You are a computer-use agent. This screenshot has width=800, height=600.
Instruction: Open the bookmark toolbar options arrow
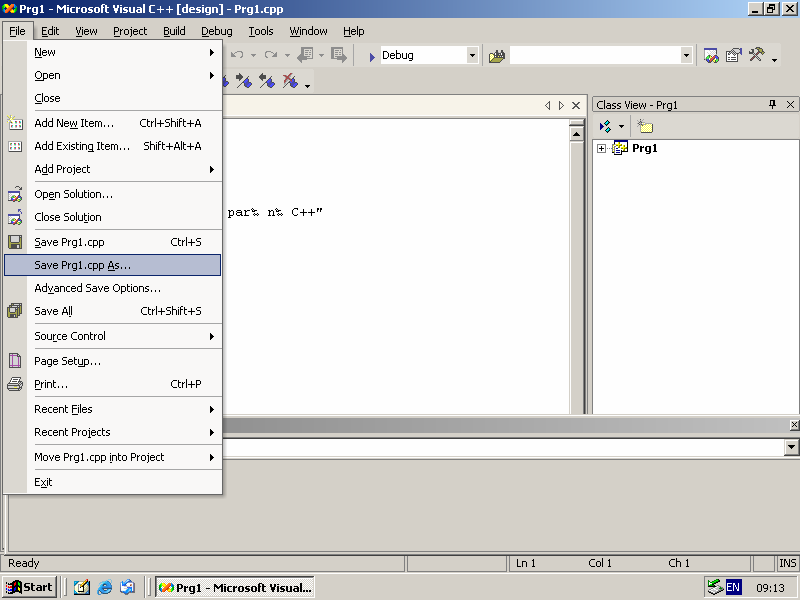pyautogui.click(x=307, y=86)
